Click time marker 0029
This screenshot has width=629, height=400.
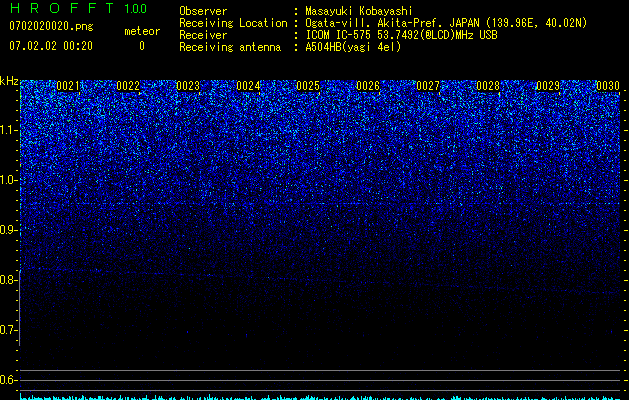coord(548,86)
